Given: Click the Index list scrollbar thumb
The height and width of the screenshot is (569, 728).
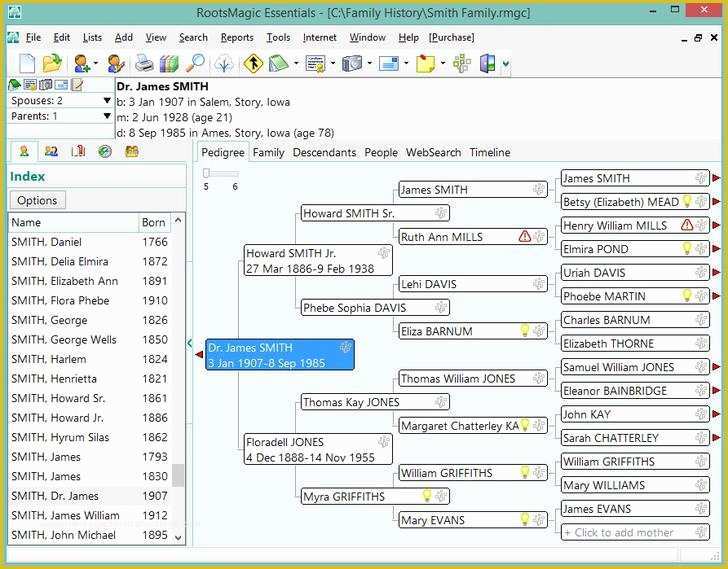Looking at the screenshot, I should coord(178,475).
